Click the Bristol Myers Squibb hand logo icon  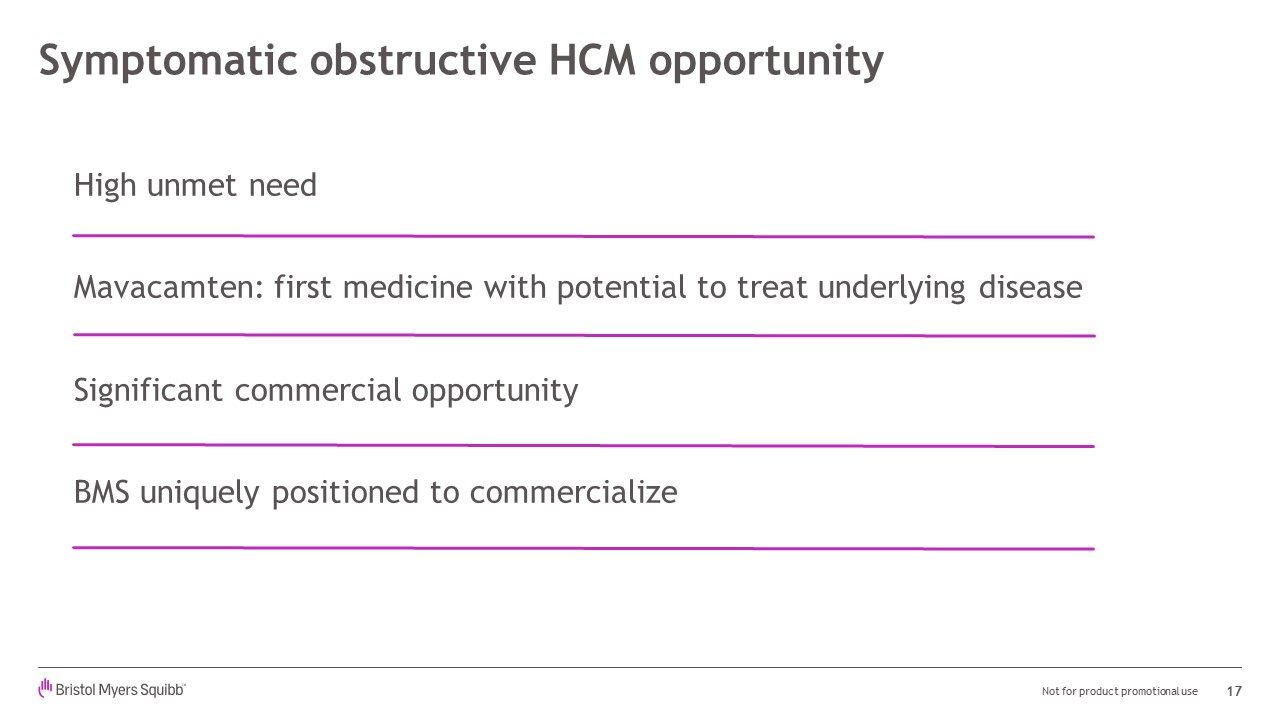pyautogui.click(x=45, y=688)
